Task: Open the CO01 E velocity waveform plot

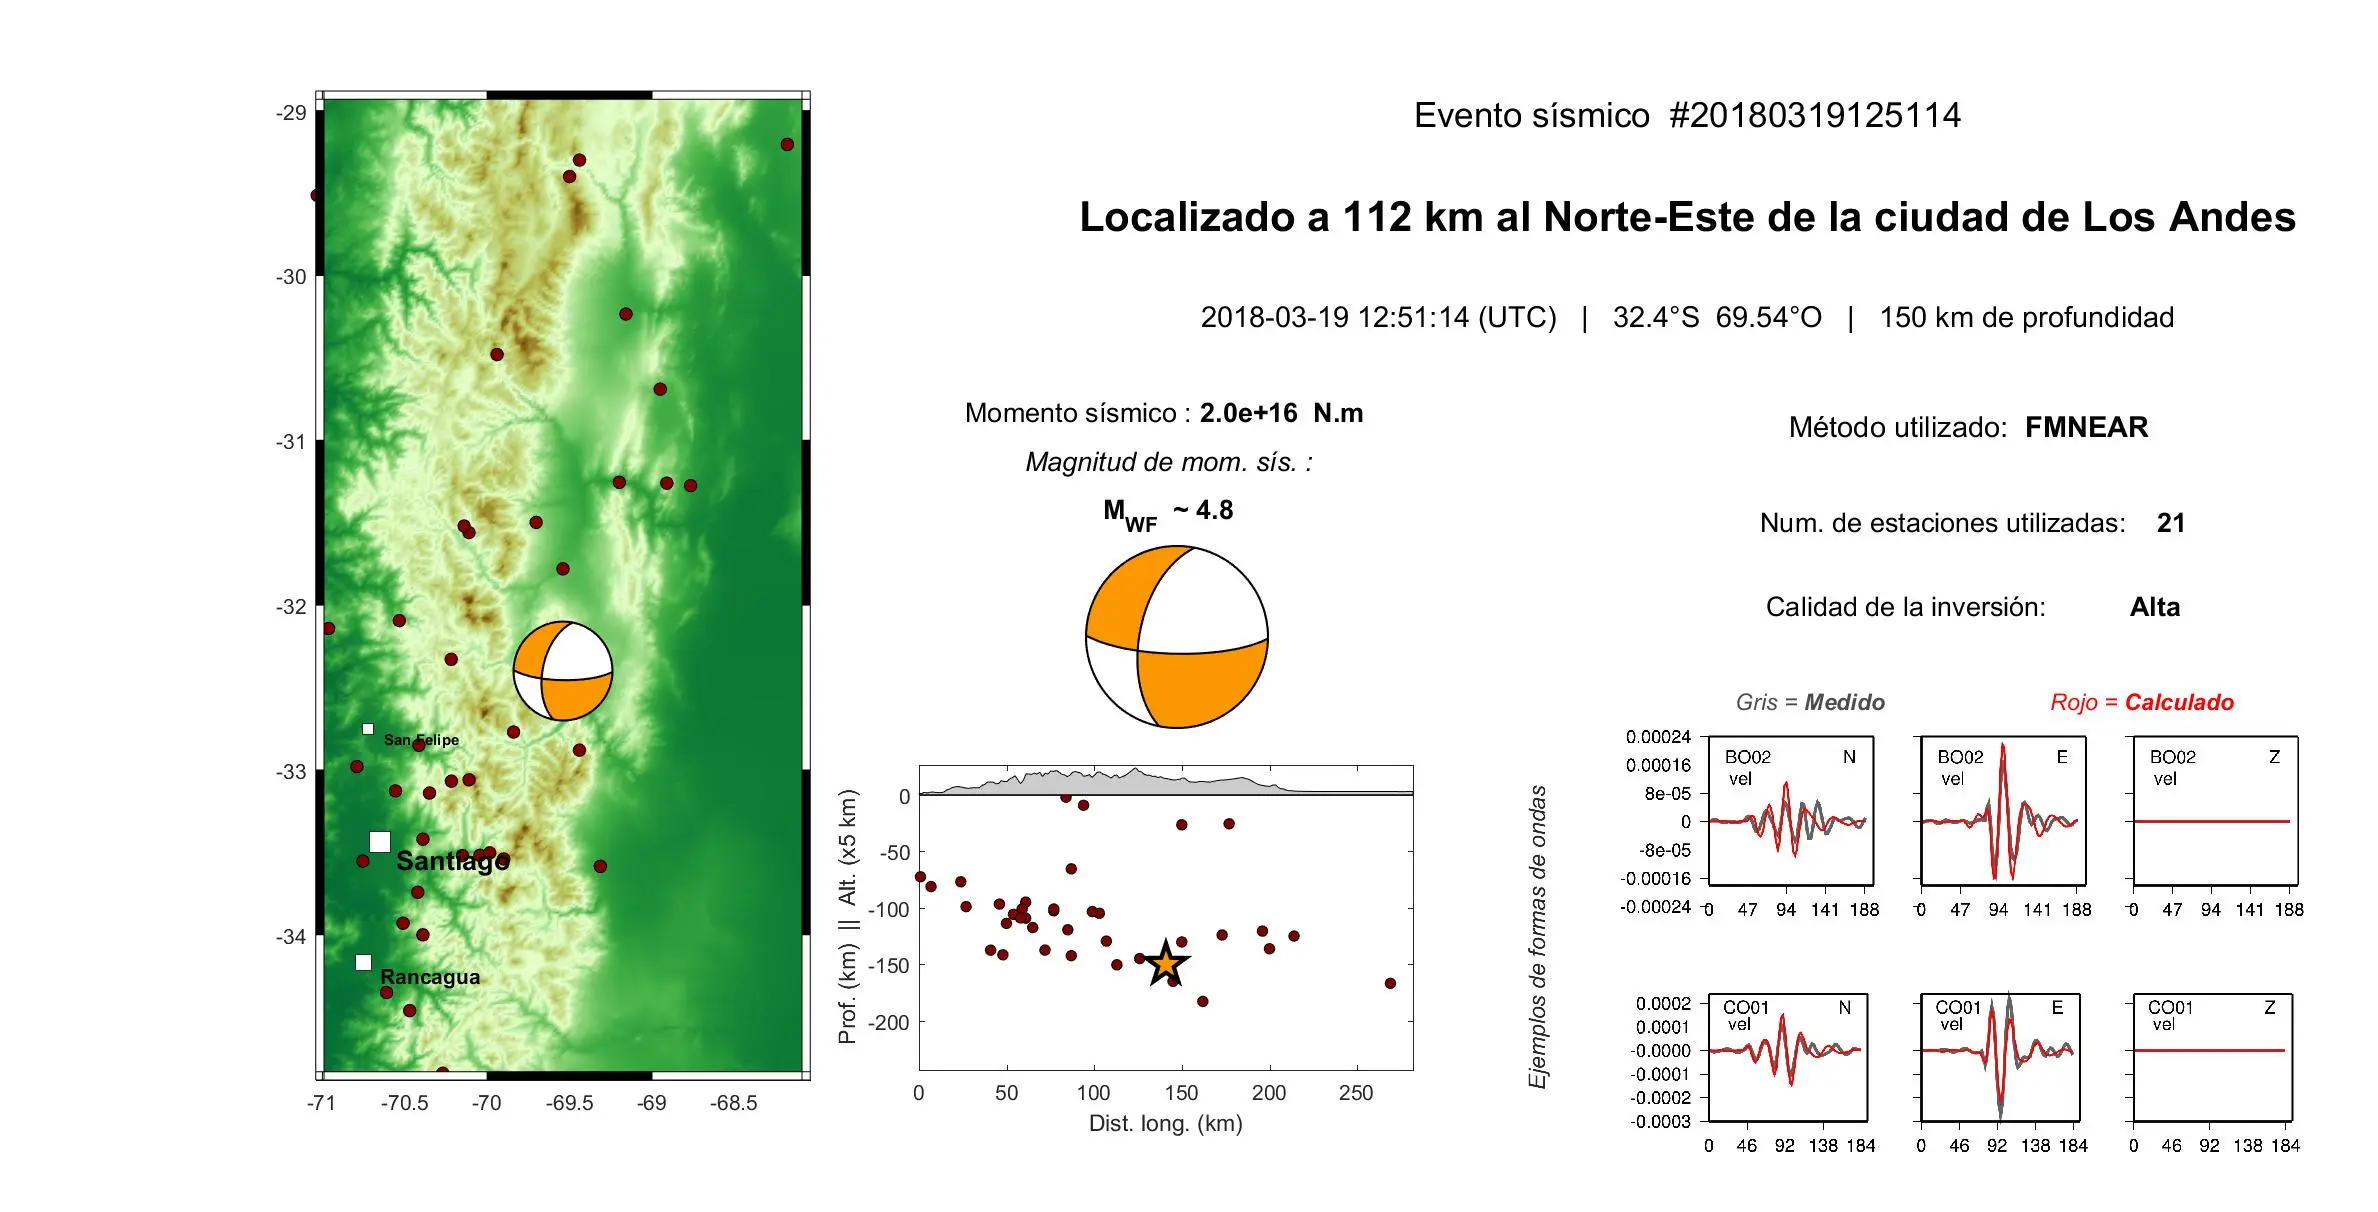Action: click(2000, 1057)
